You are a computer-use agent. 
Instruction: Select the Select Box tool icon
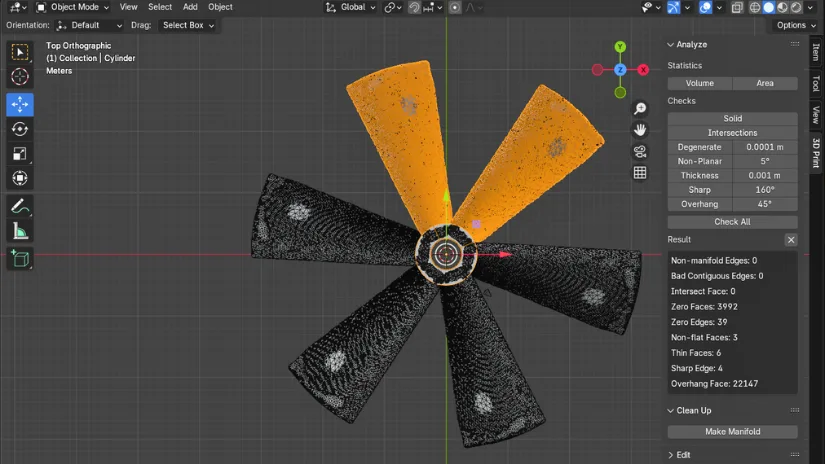pyautogui.click(x=20, y=52)
